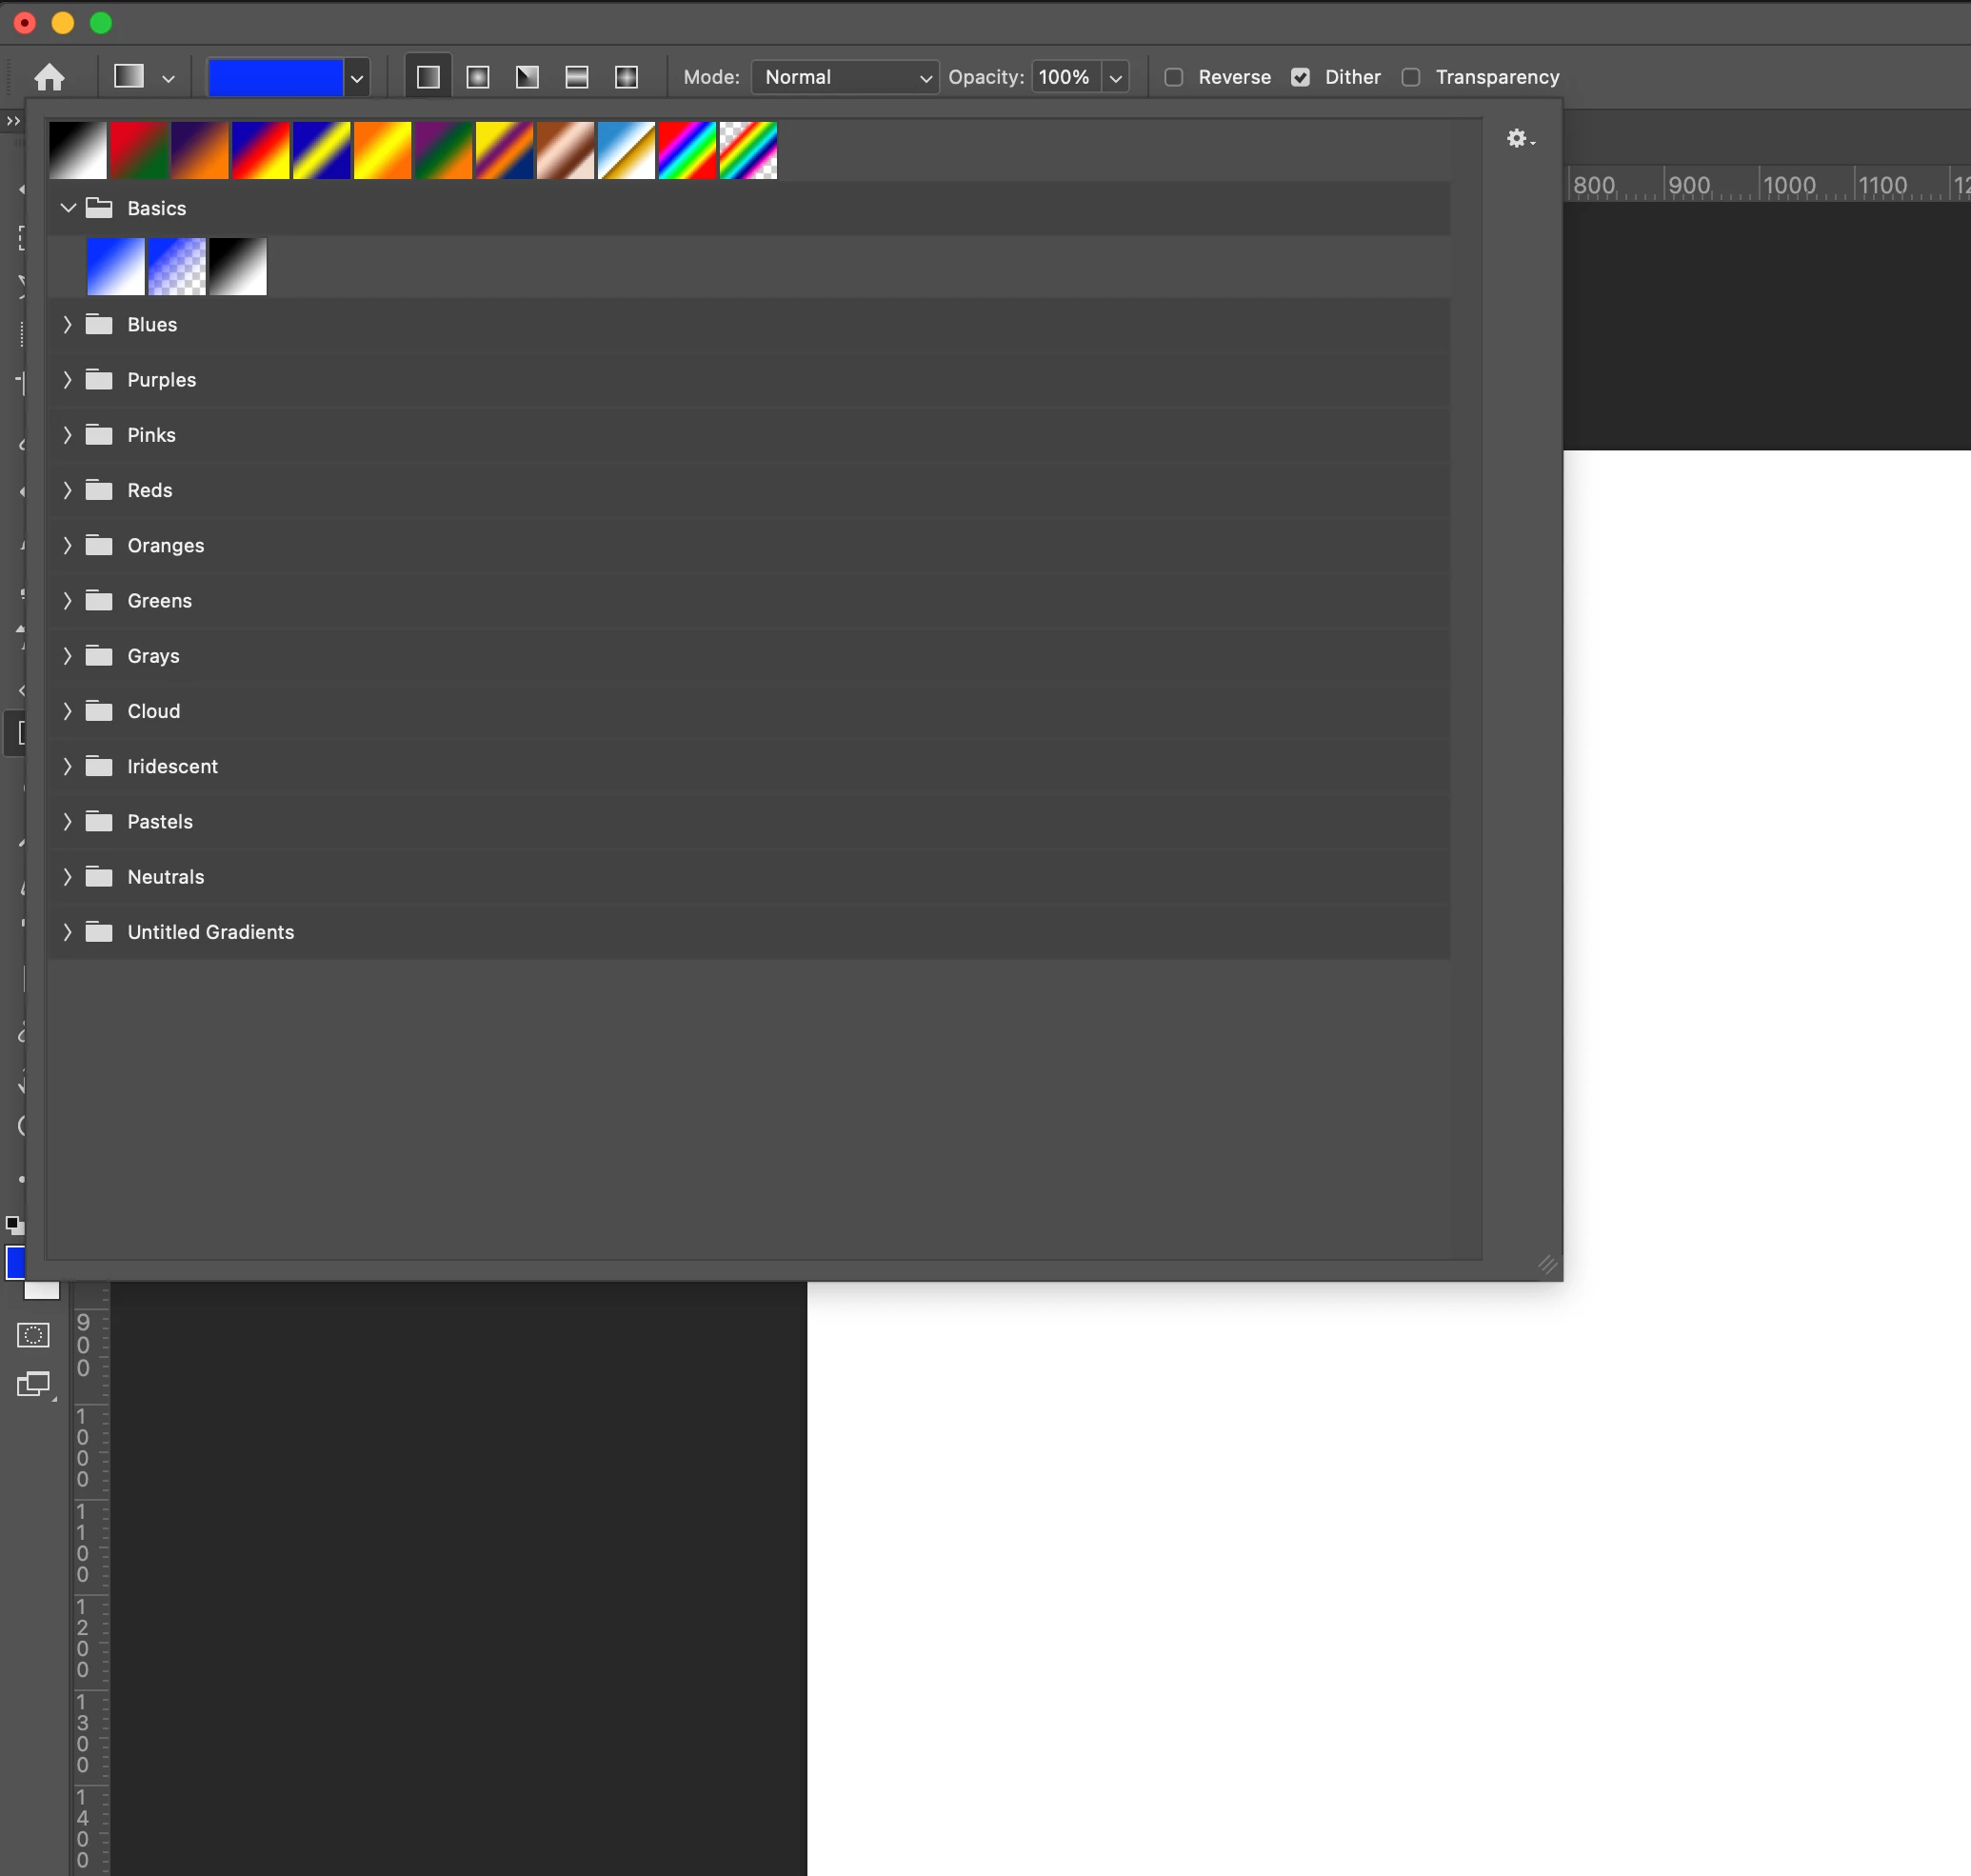Viewport: 1971px width, 1876px height.
Task: Select the Reflected Gradient style icon
Action: (x=577, y=77)
